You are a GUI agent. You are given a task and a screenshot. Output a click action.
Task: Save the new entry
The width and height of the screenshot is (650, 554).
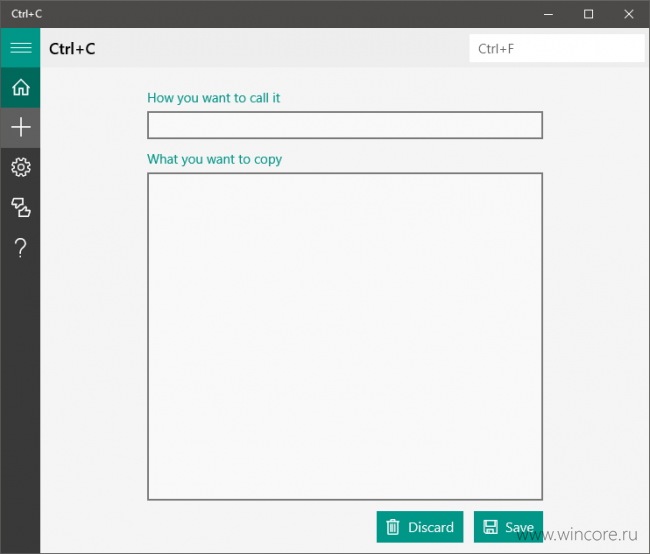pyautogui.click(x=508, y=527)
